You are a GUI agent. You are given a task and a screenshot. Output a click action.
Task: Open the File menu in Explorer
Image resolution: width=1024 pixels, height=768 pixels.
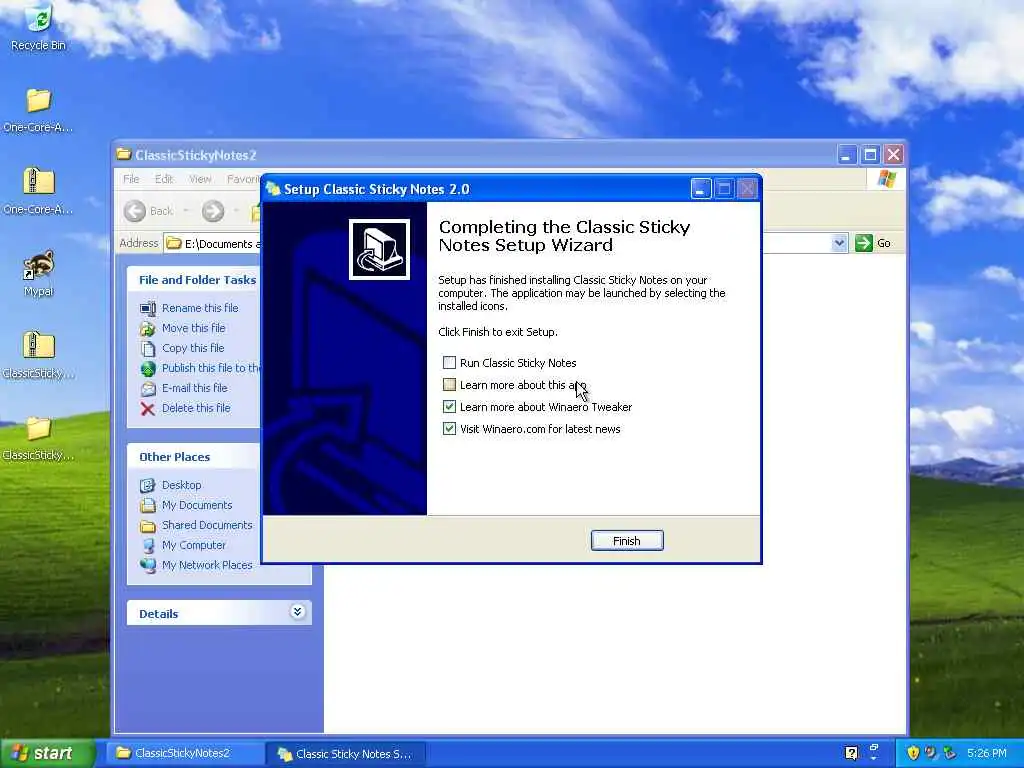tap(131, 179)
